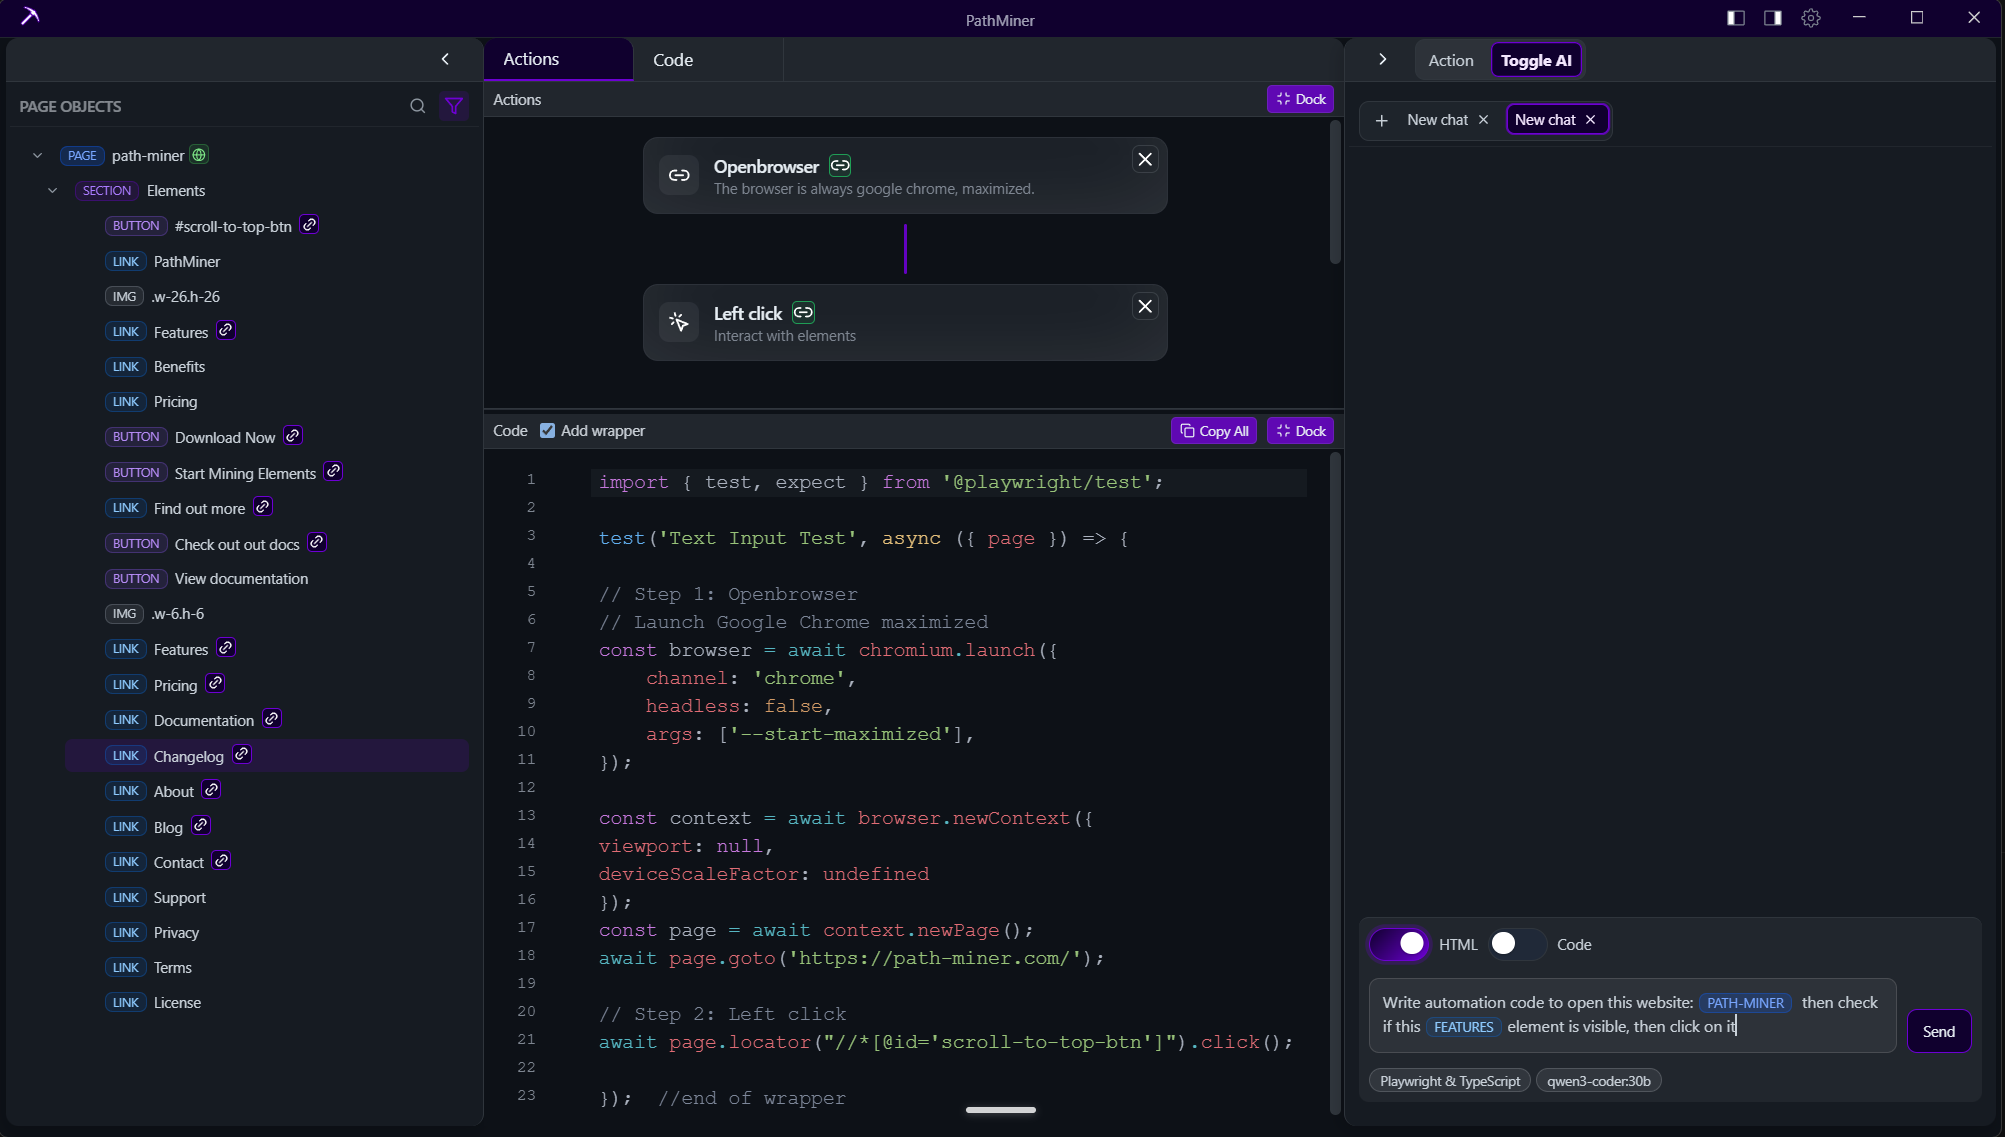Click the chain link icon on Openbrowser action
This screenshot has width=2005, height=1137.
pos(839,165)
